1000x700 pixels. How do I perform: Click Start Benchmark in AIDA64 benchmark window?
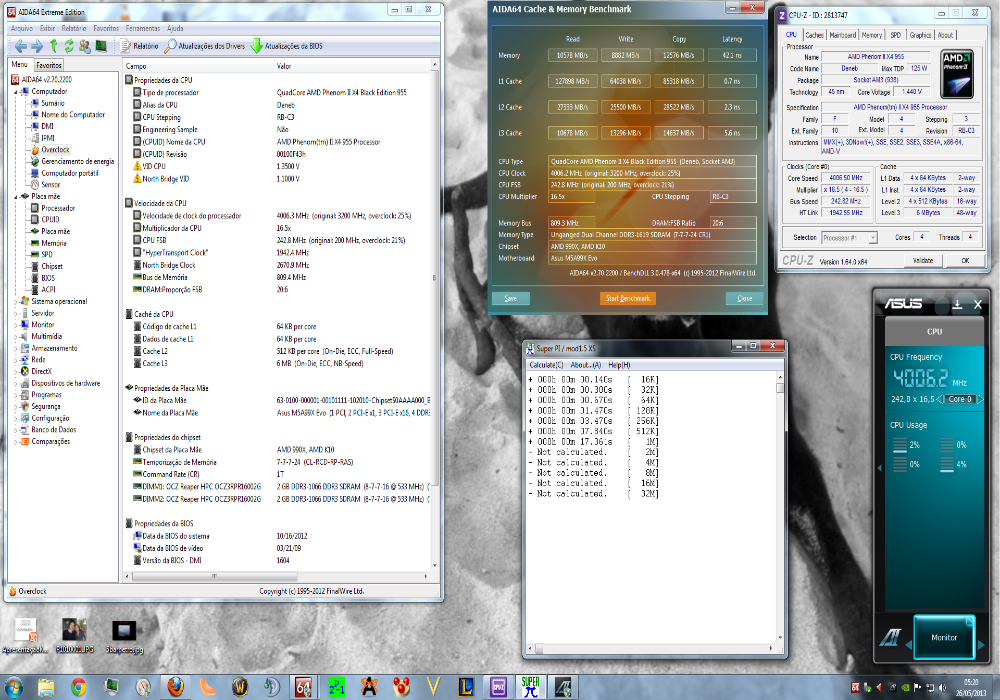628,298
